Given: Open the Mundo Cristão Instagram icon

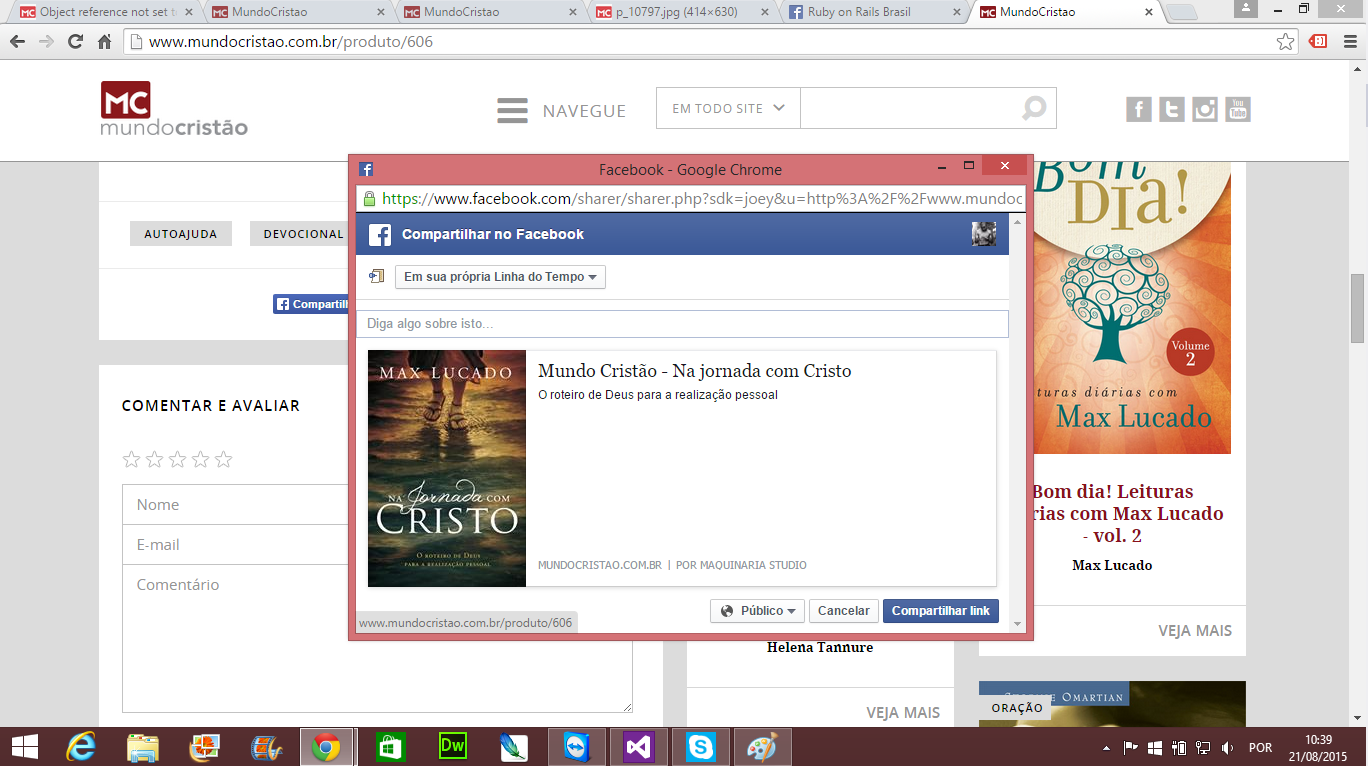Looking at the screenshot, I should [1205, 109].
